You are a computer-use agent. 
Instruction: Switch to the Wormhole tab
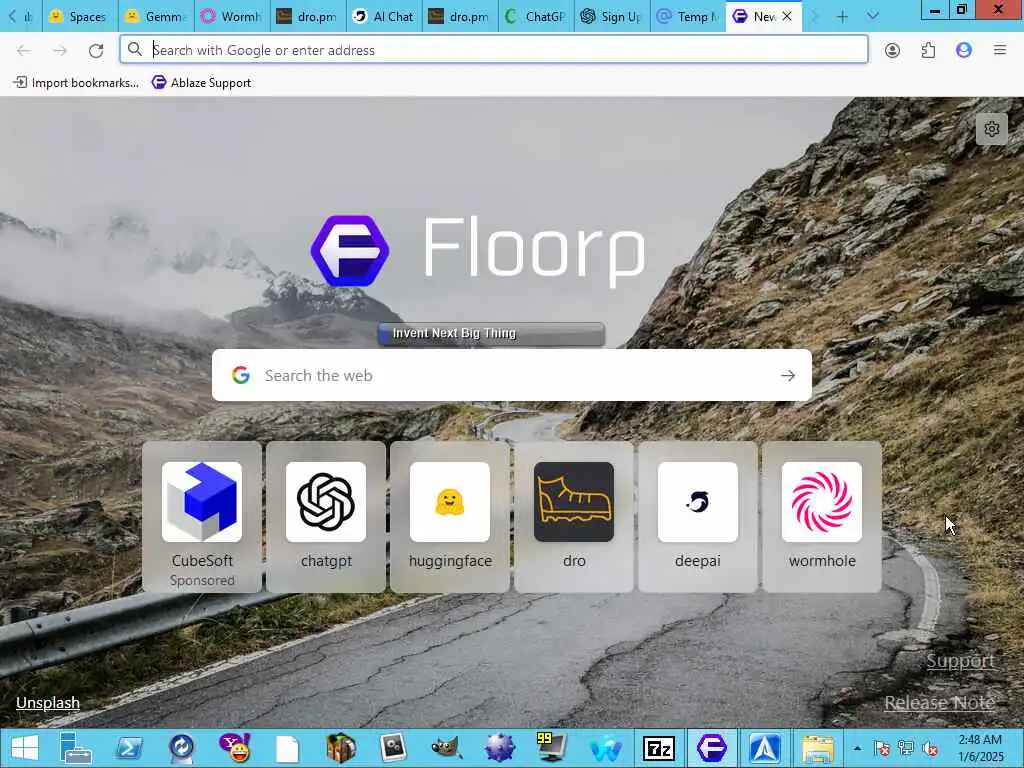point(232,16)
